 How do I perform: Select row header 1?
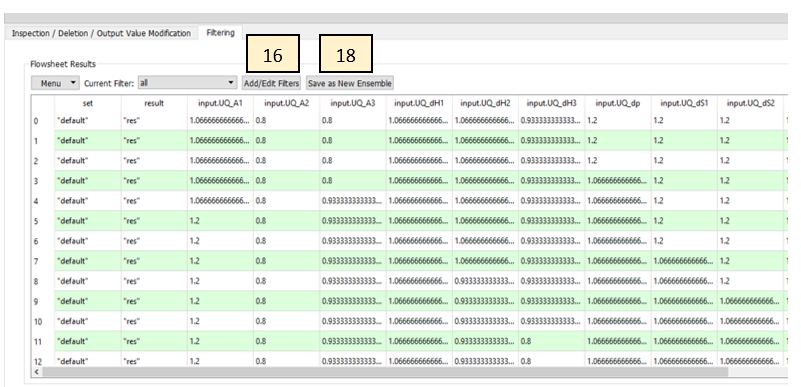pyautogui.click(x=43, y=140)
